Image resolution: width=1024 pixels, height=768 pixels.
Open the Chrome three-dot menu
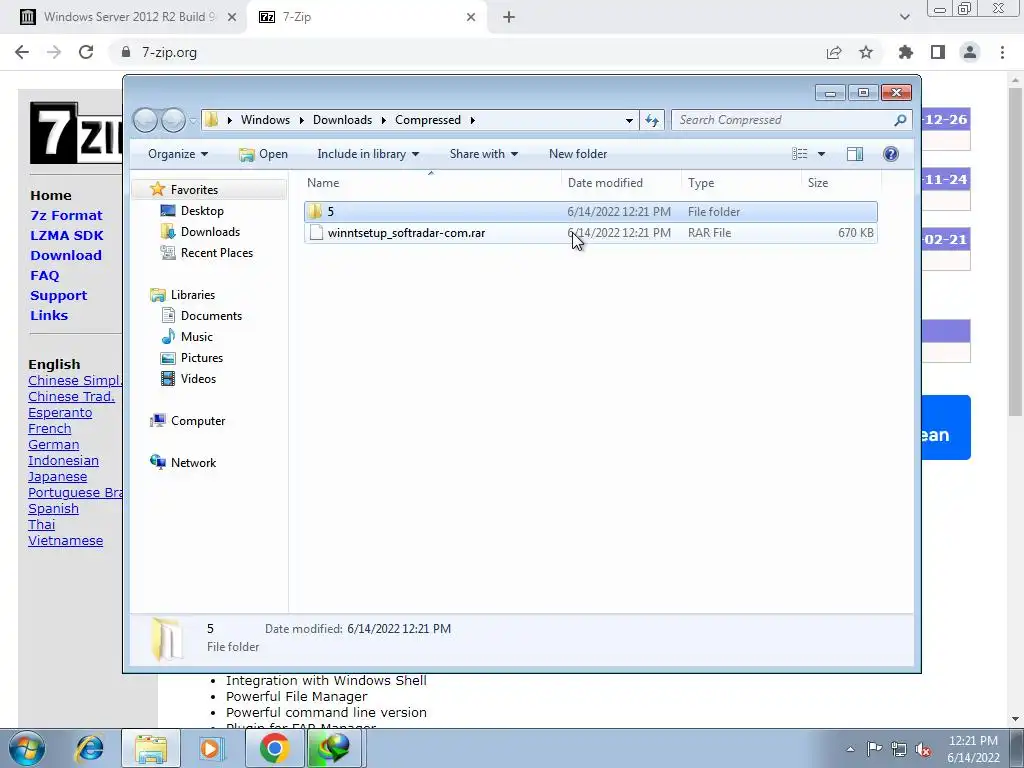click(1002, 52)
